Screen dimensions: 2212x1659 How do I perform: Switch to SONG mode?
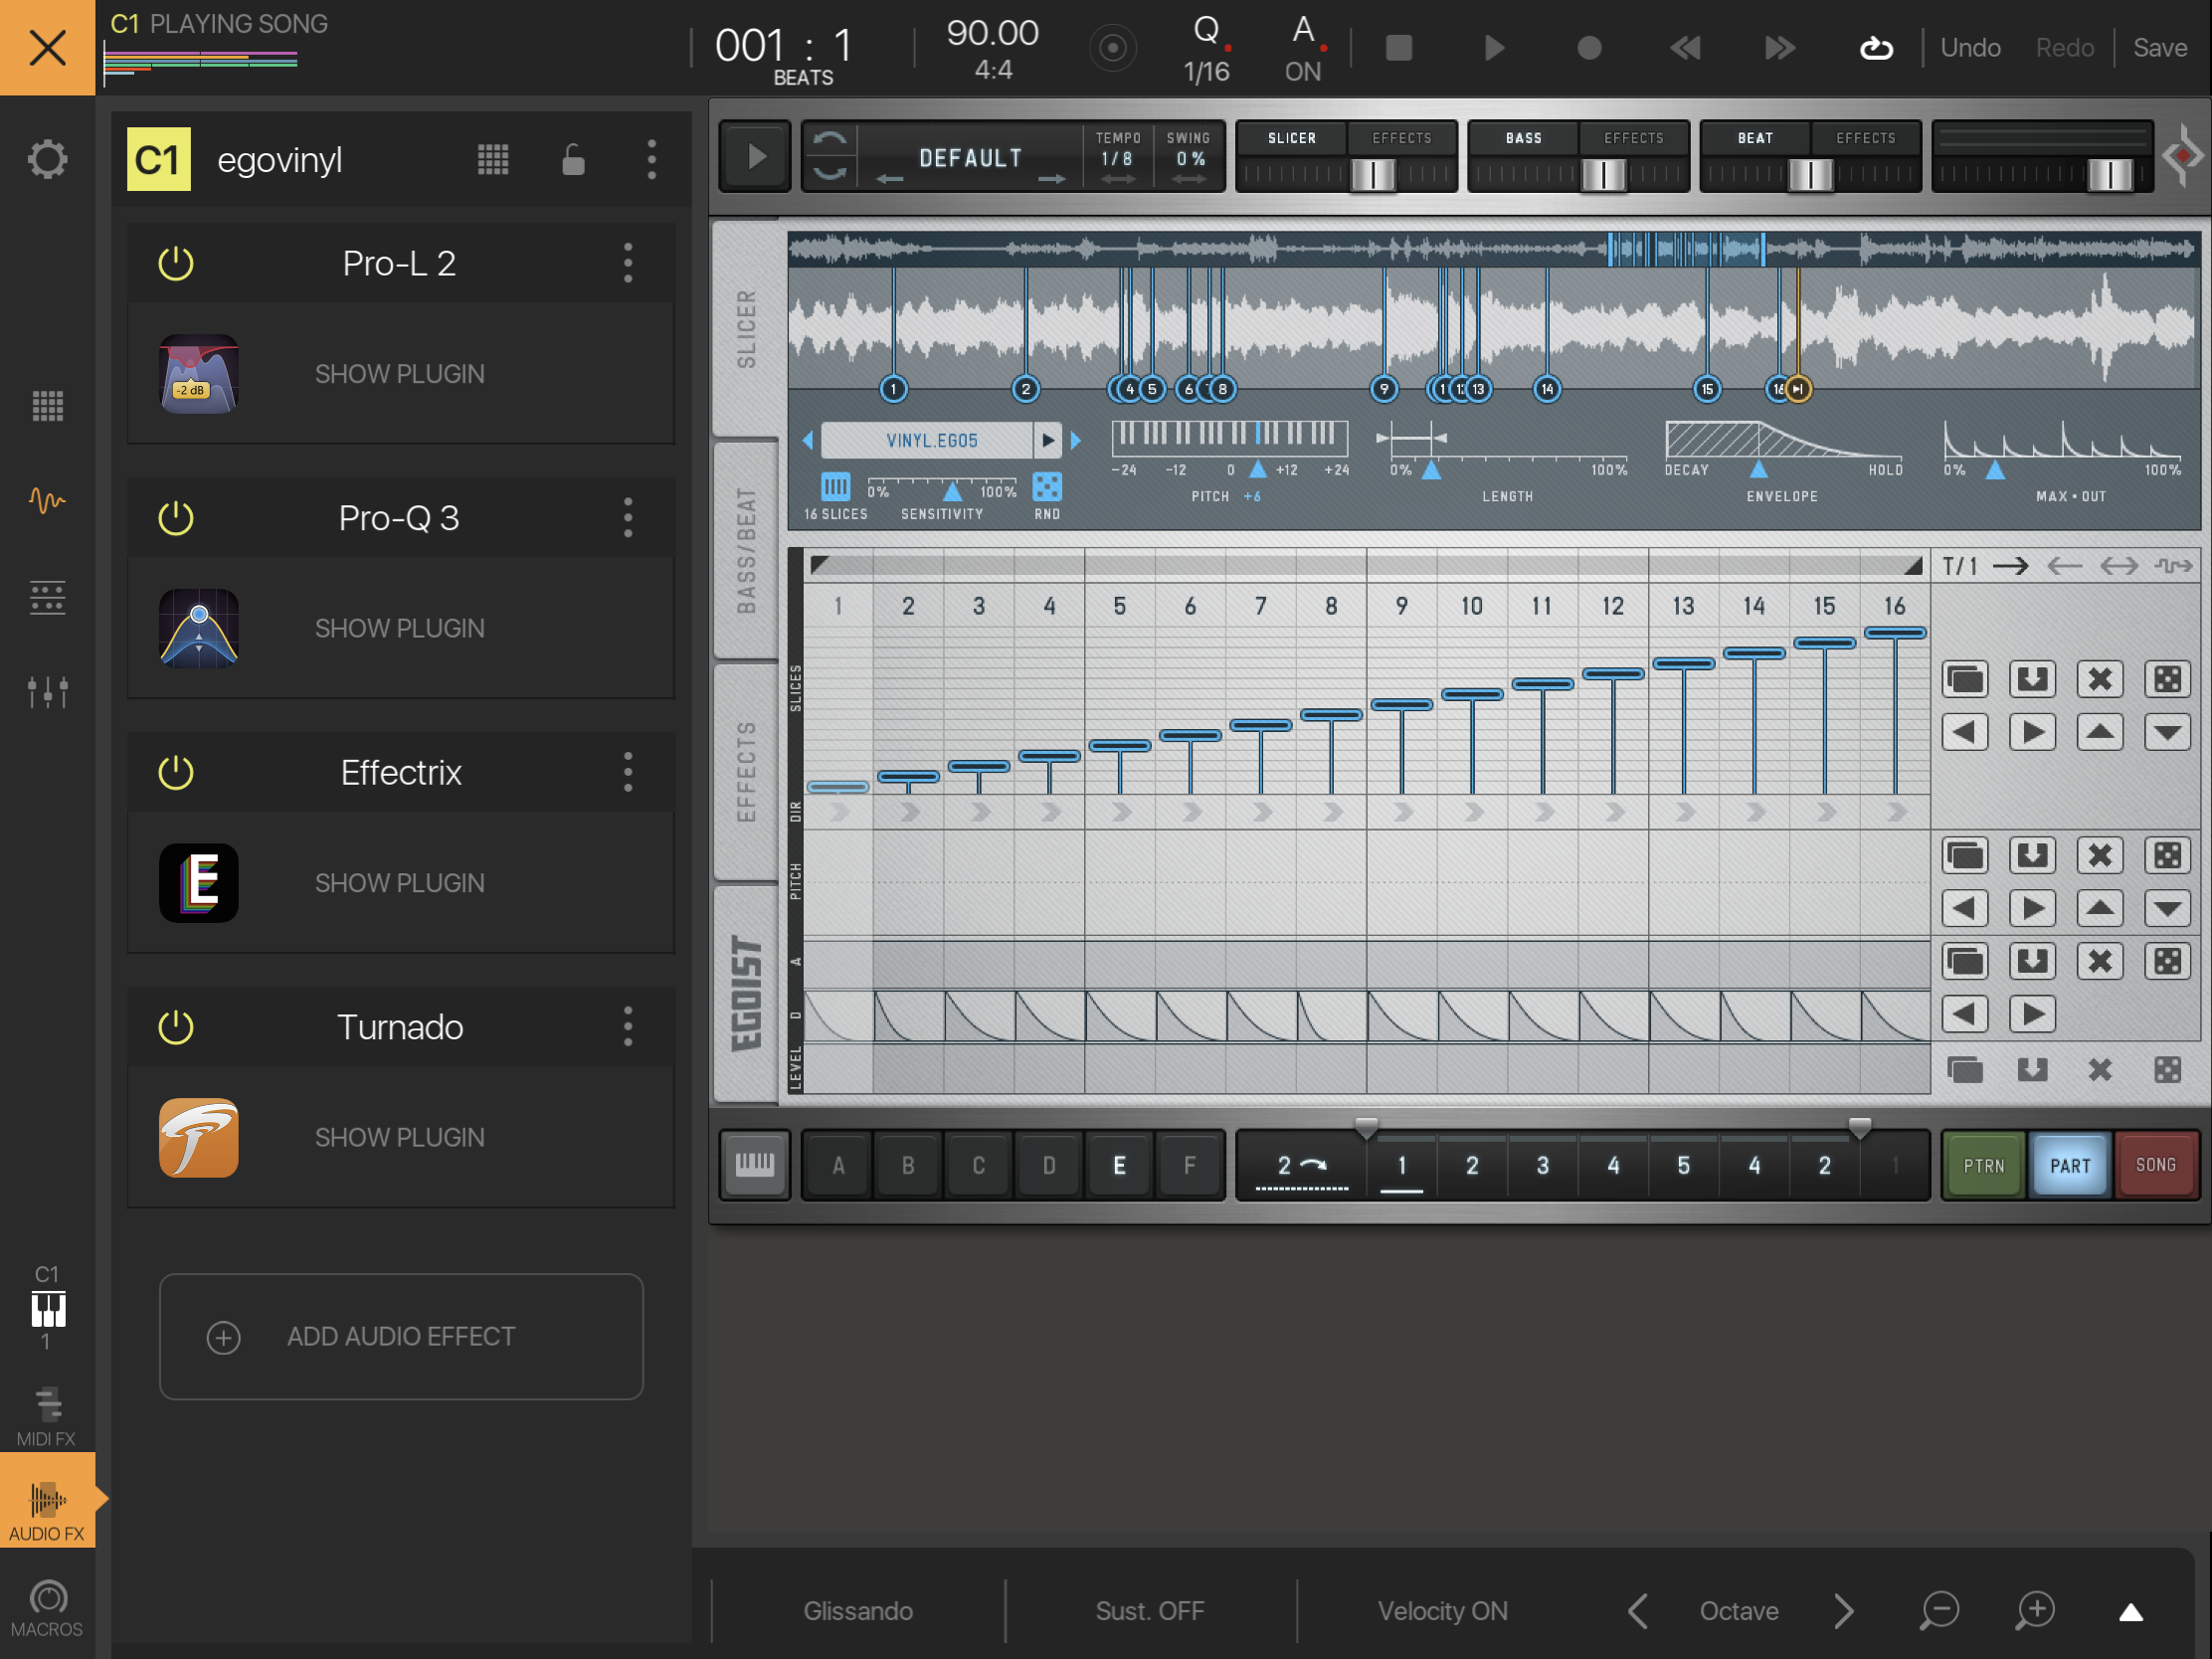[2156, 1165]
